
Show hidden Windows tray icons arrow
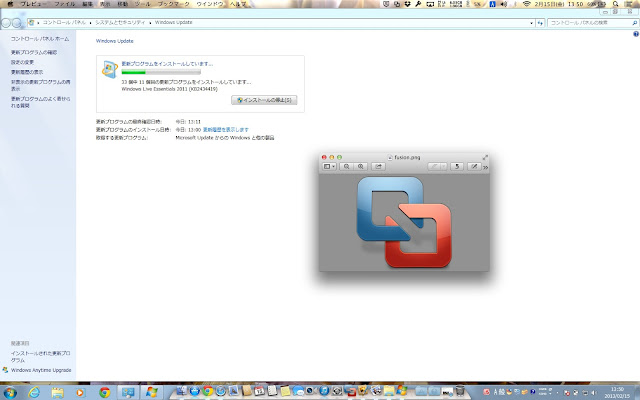(x=558, y=393)
